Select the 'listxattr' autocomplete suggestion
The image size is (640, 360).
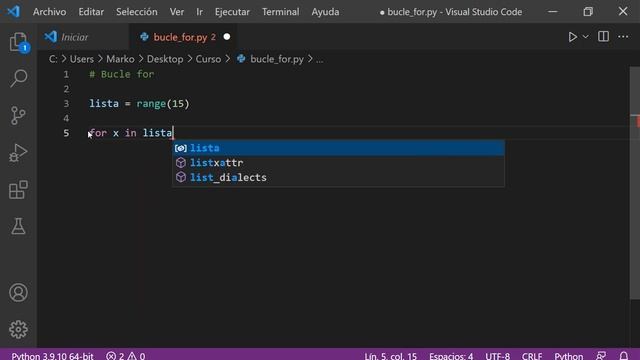pyautogui.click(x=338, y=162)
